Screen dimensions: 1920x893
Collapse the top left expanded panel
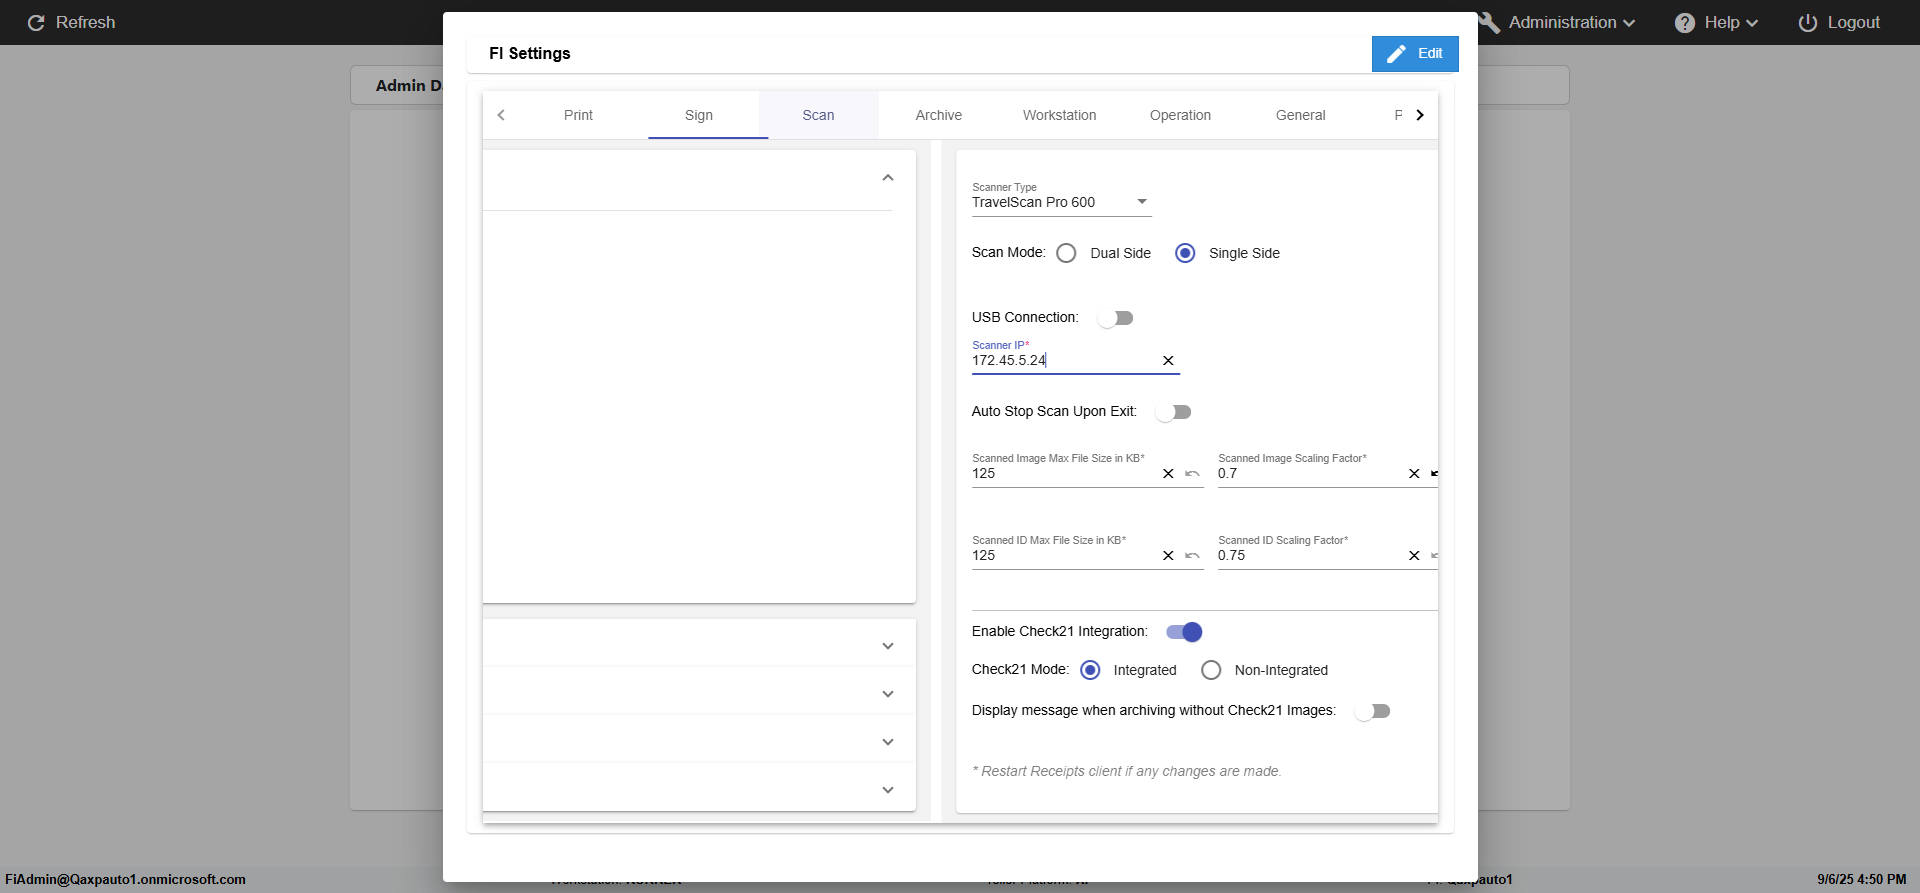click(x=887, y=178)
